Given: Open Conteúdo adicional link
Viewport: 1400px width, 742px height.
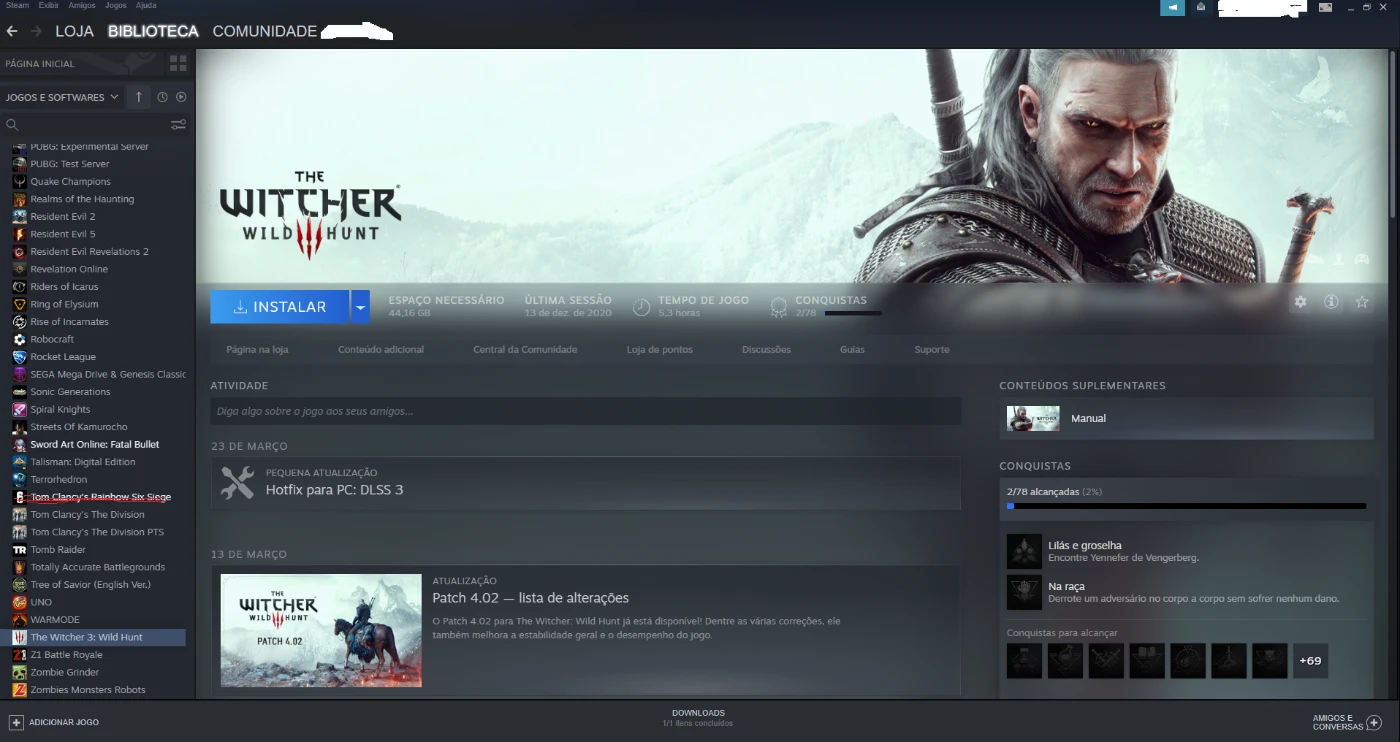Looking at the screenshot, I should pyautogui.click(x=381, y=349).
